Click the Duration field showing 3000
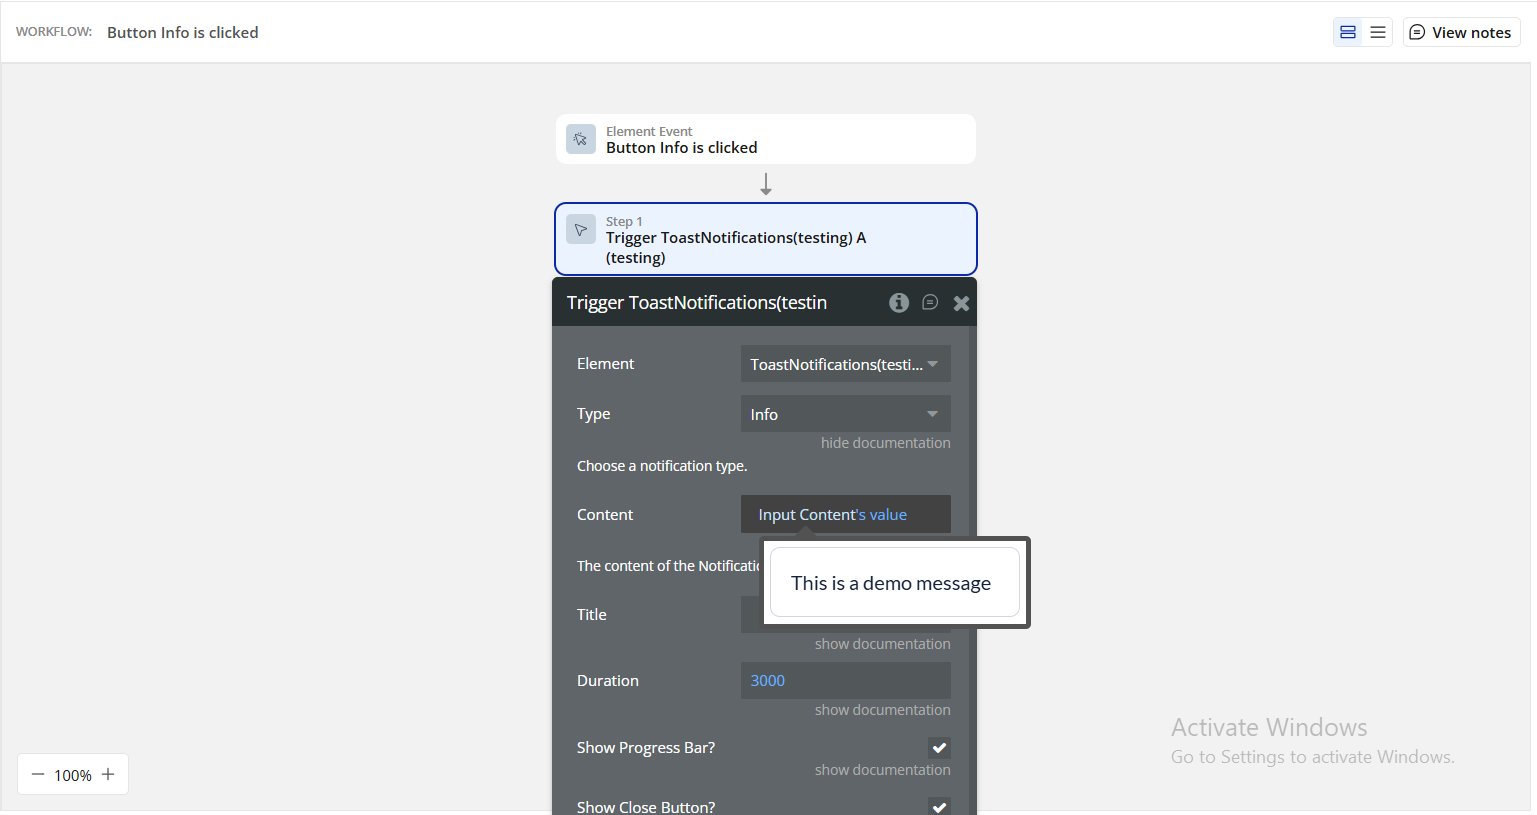Image resolution: width=1537 pixels, height=815 pixels. (845, 681)
